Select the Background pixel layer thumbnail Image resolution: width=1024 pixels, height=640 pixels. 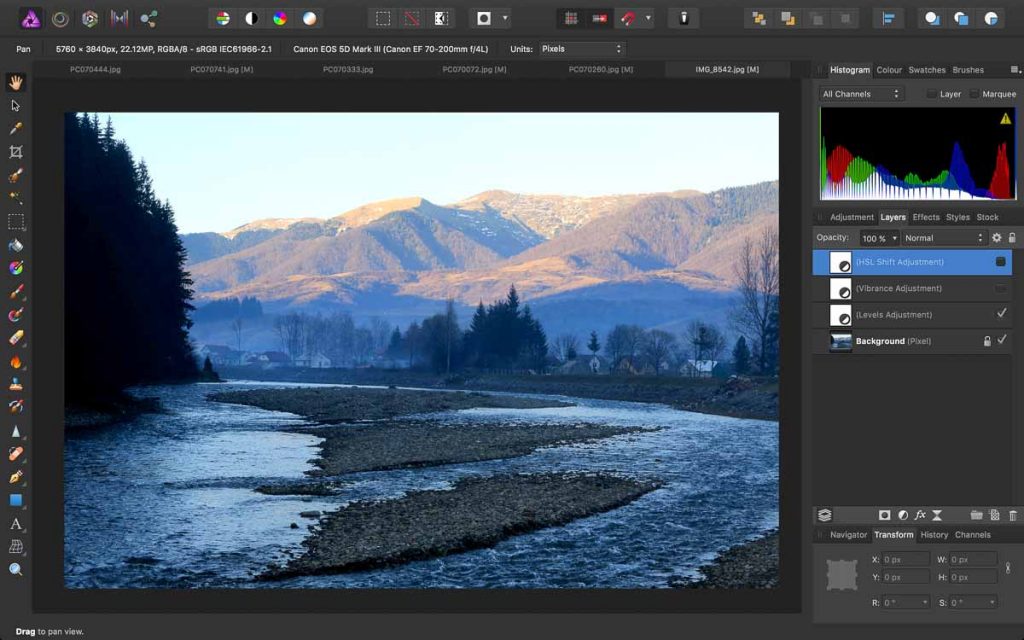pyautogui.click(x=841, y=341)
